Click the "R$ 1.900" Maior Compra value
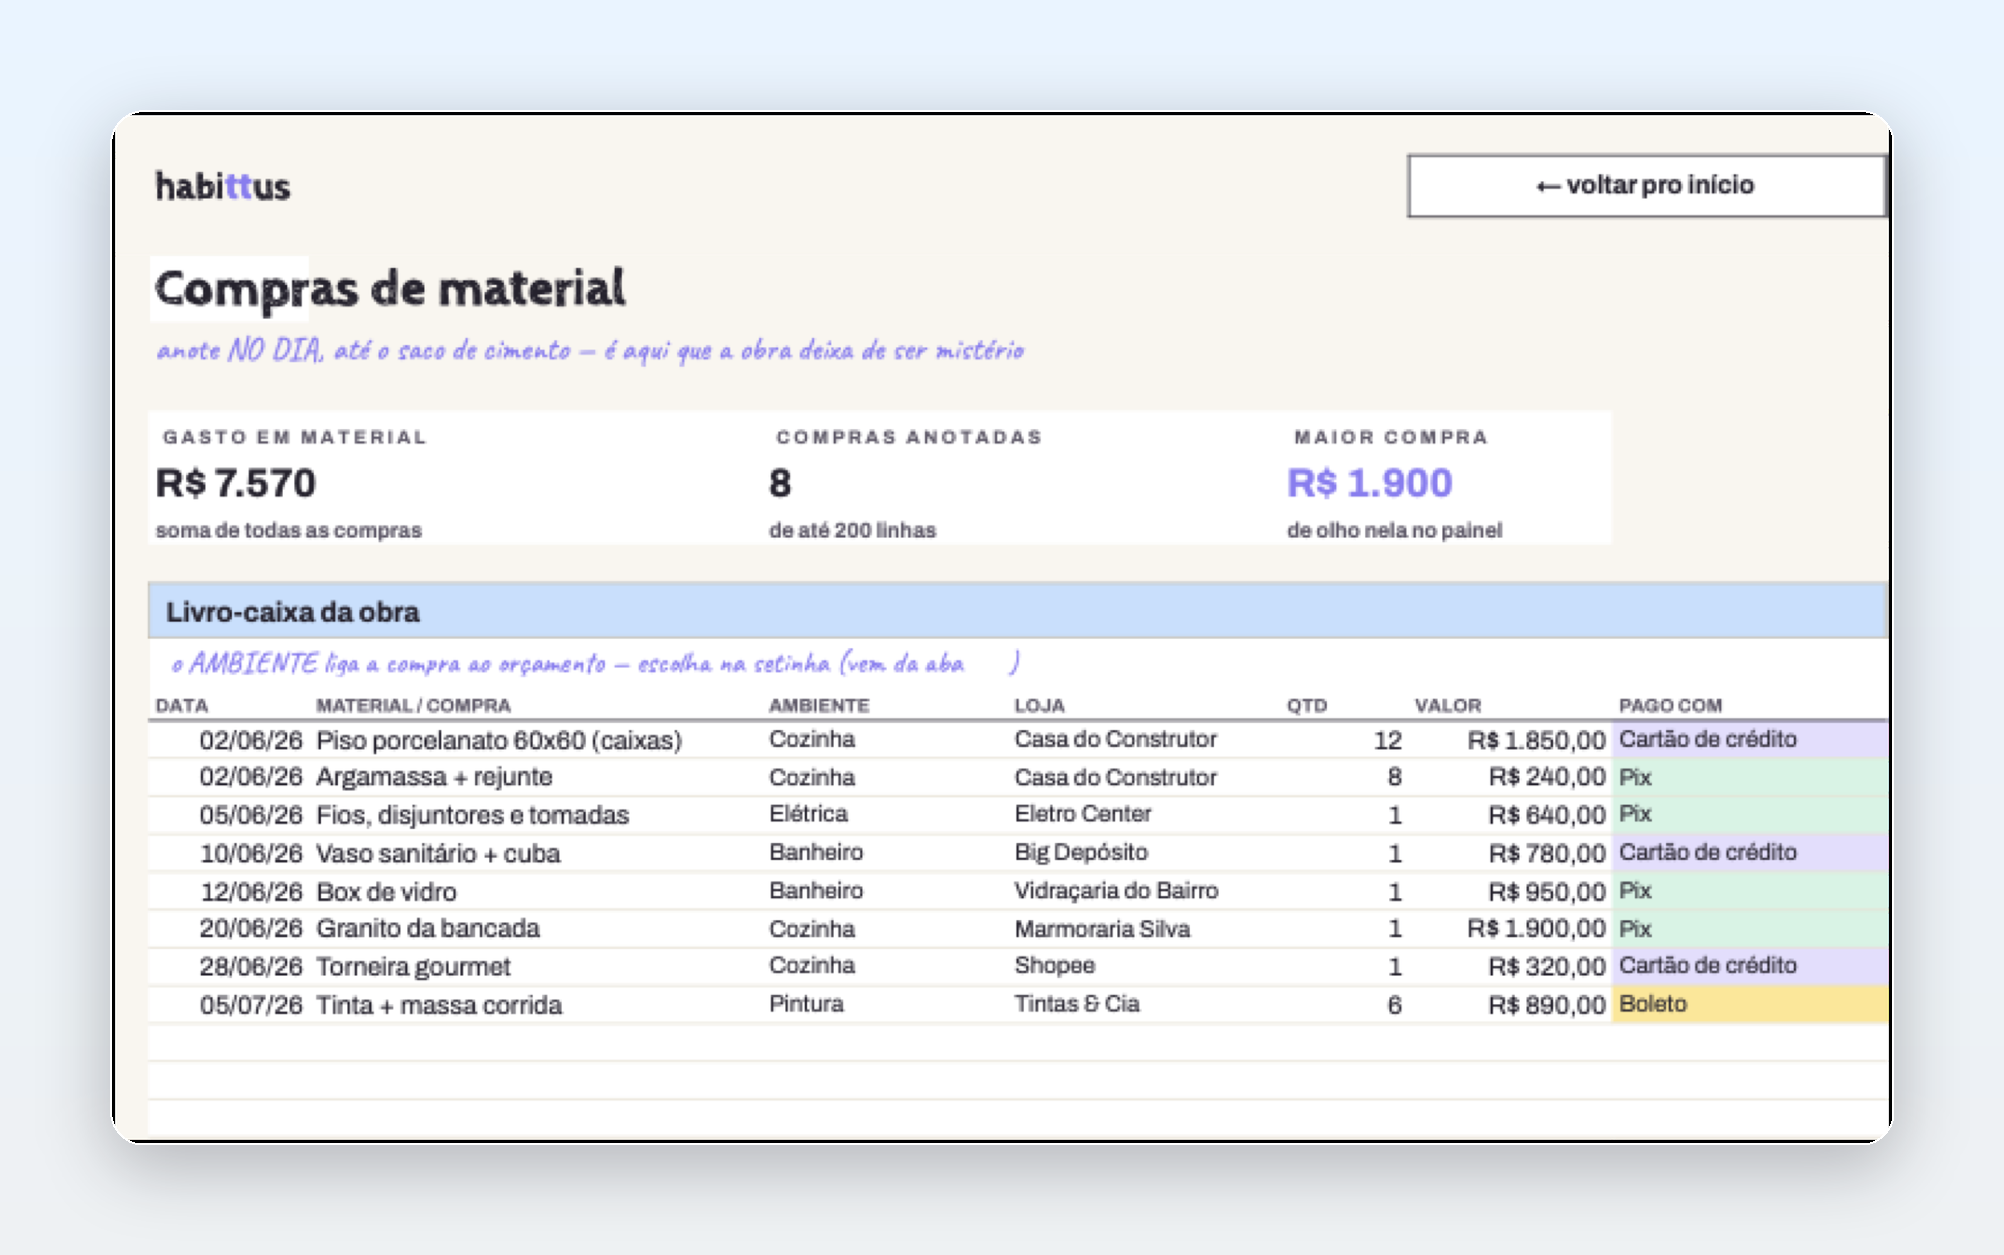 [x=1370, y=483]
